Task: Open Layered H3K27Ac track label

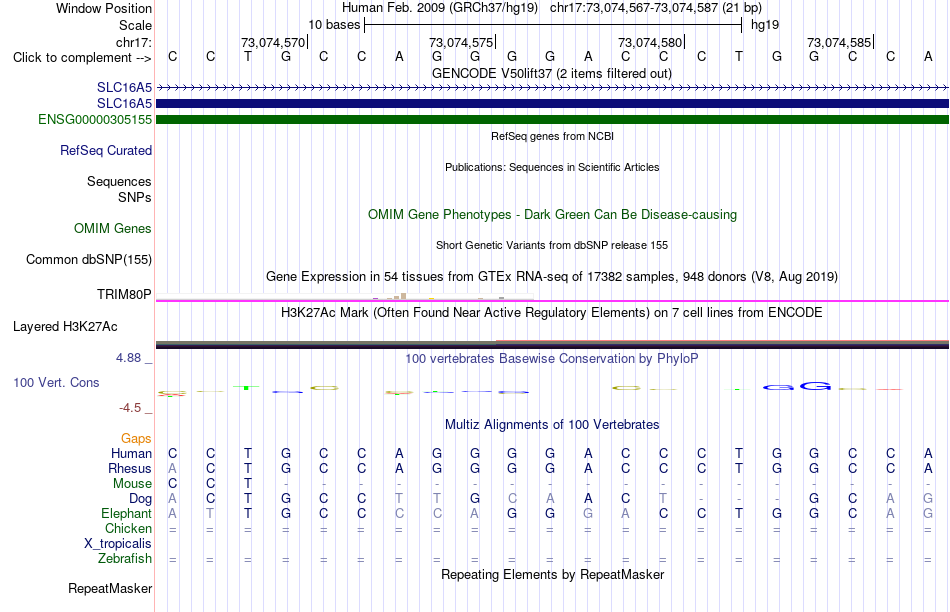Action: click(65, 327)
